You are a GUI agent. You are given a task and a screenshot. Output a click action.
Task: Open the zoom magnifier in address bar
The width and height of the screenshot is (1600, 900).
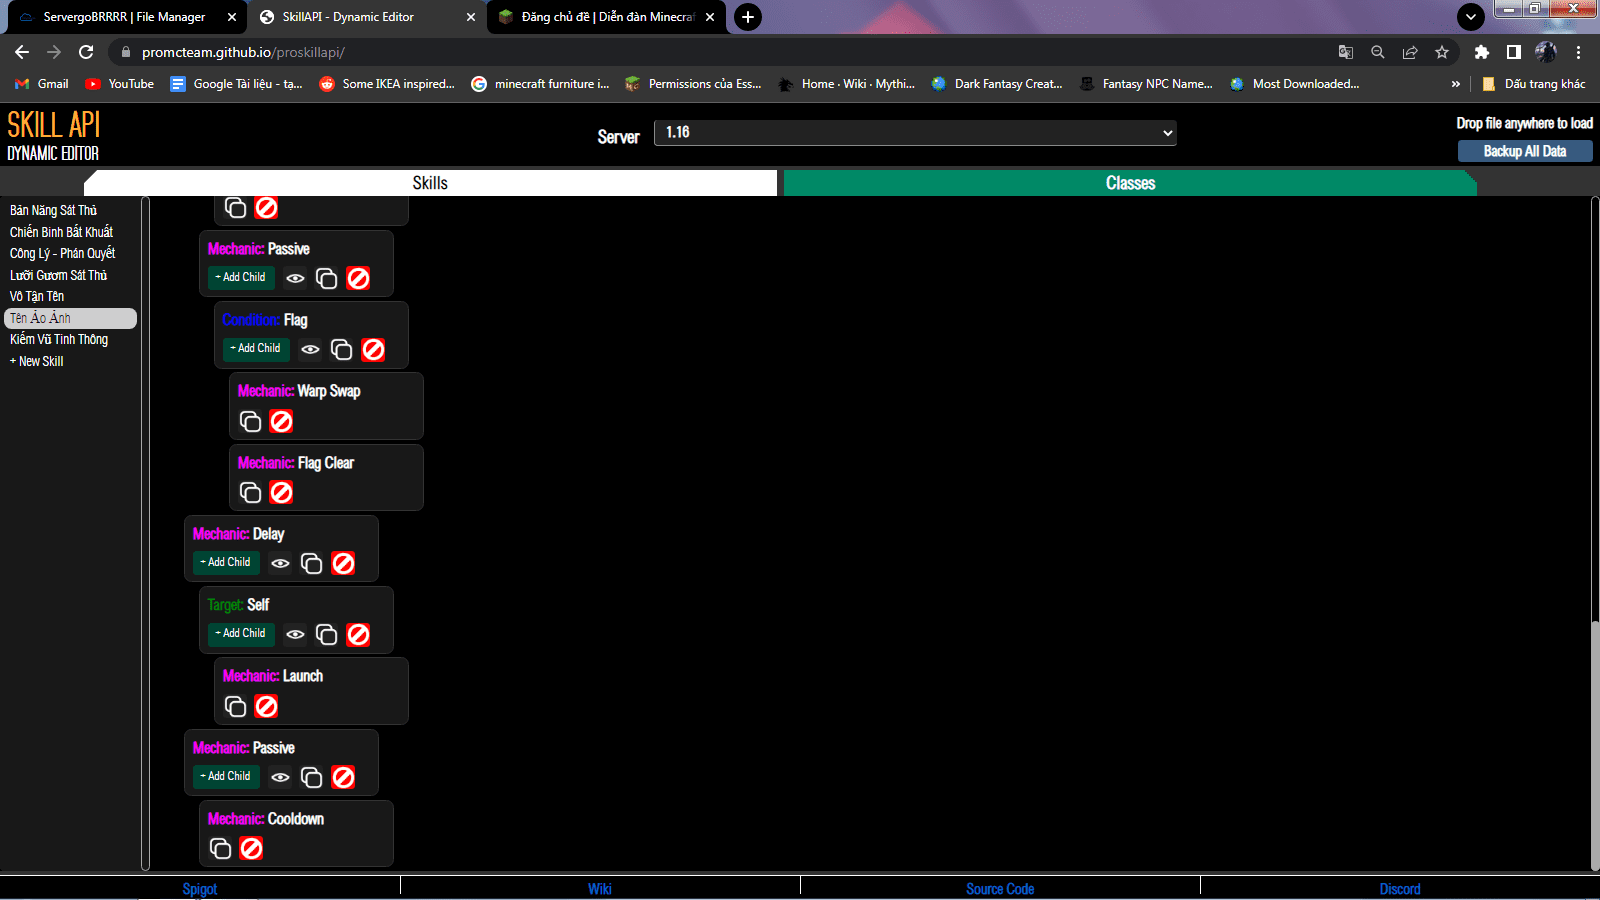(x=1378, y=52)
